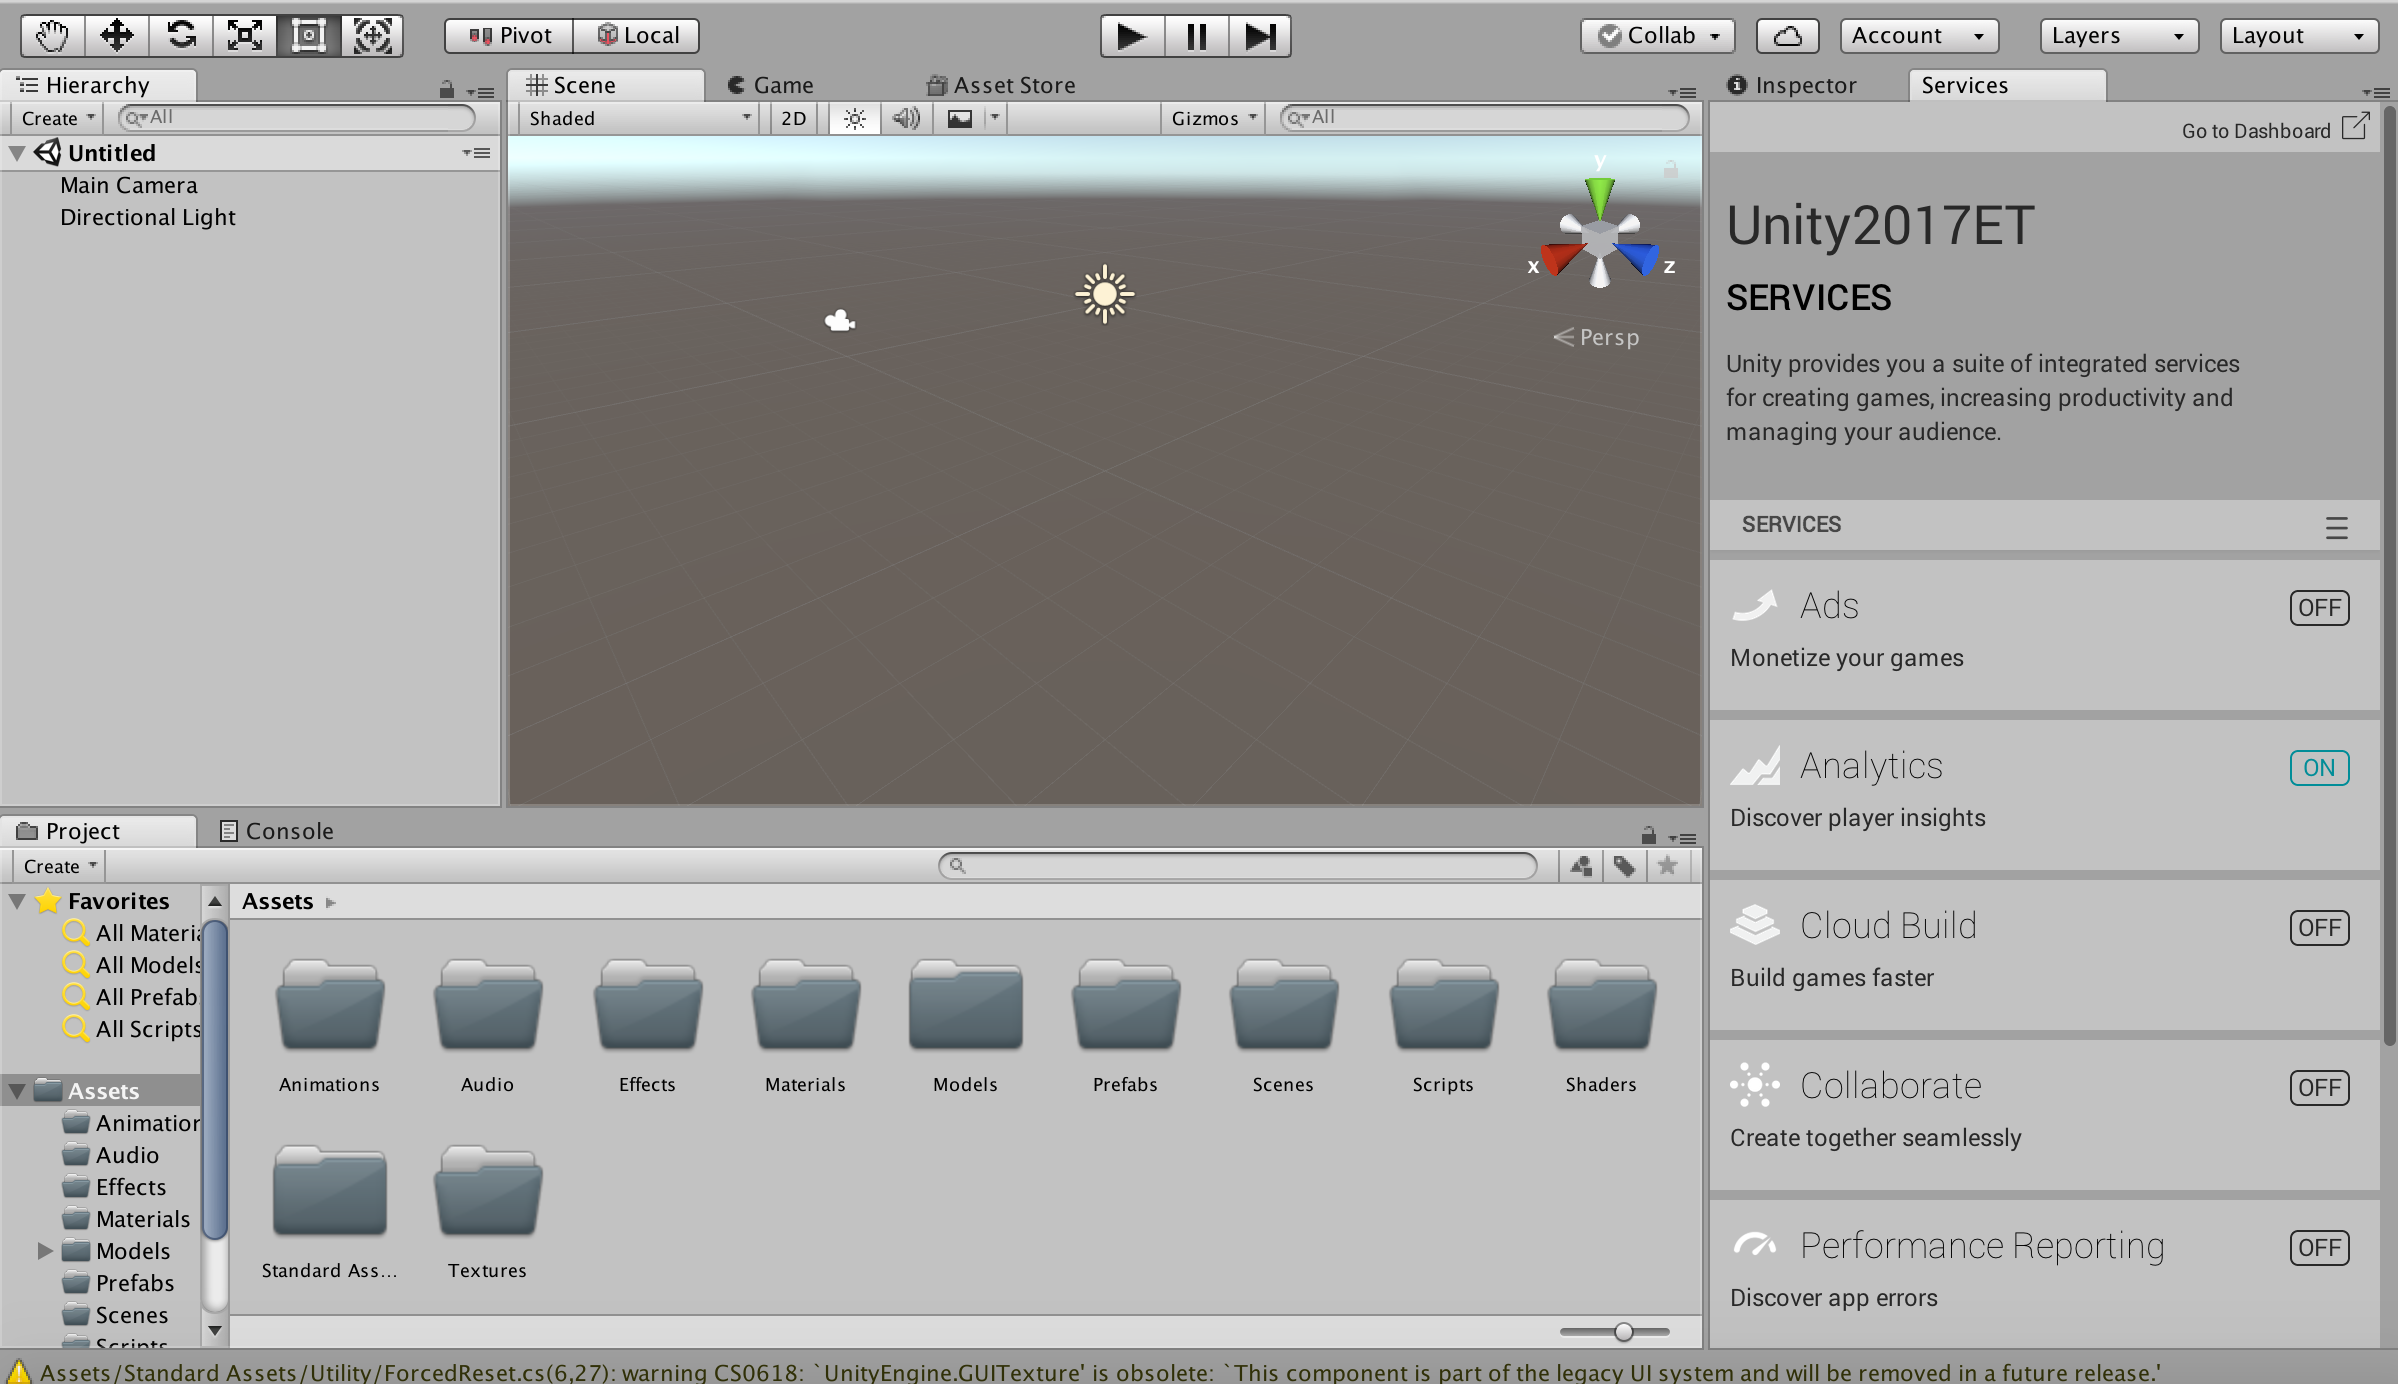
Task: Switch to the Inspector tab
Action: tap(1791, 85)
